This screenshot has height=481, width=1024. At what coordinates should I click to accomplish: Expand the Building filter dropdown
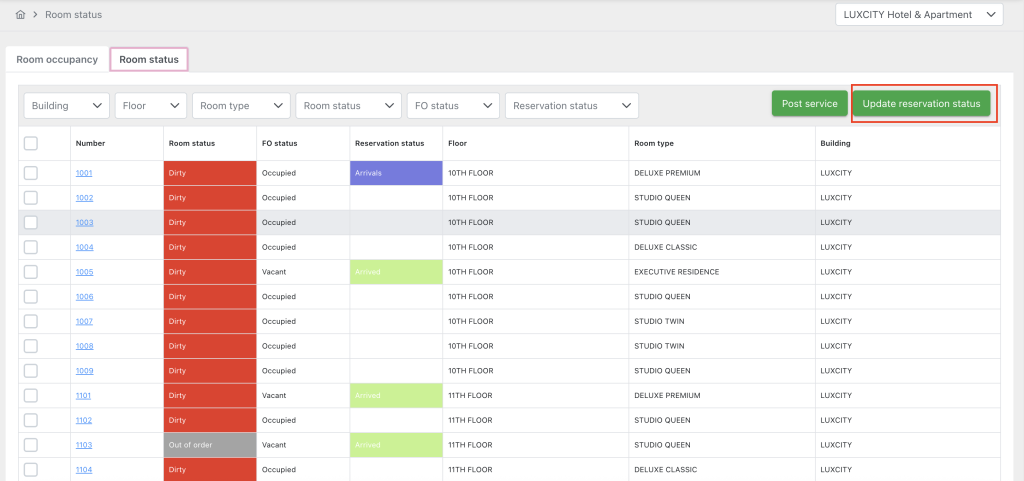coord(67,106)
